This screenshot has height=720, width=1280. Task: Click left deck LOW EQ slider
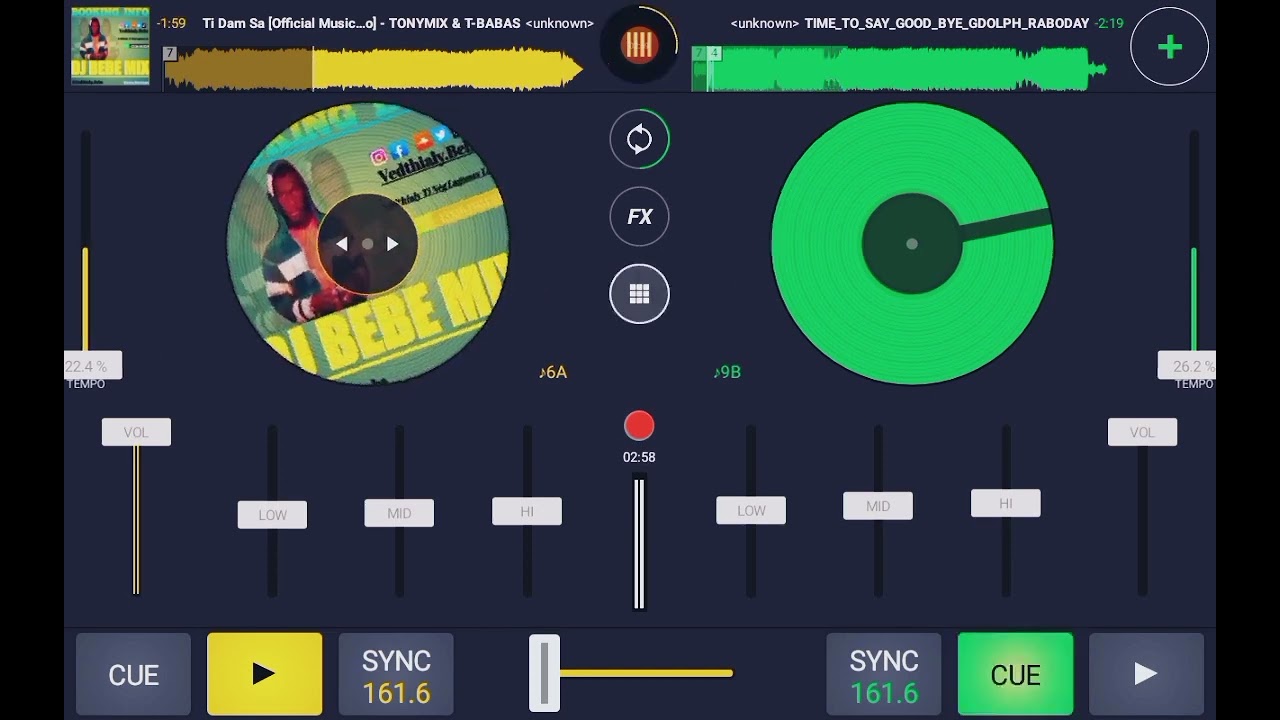272,515
